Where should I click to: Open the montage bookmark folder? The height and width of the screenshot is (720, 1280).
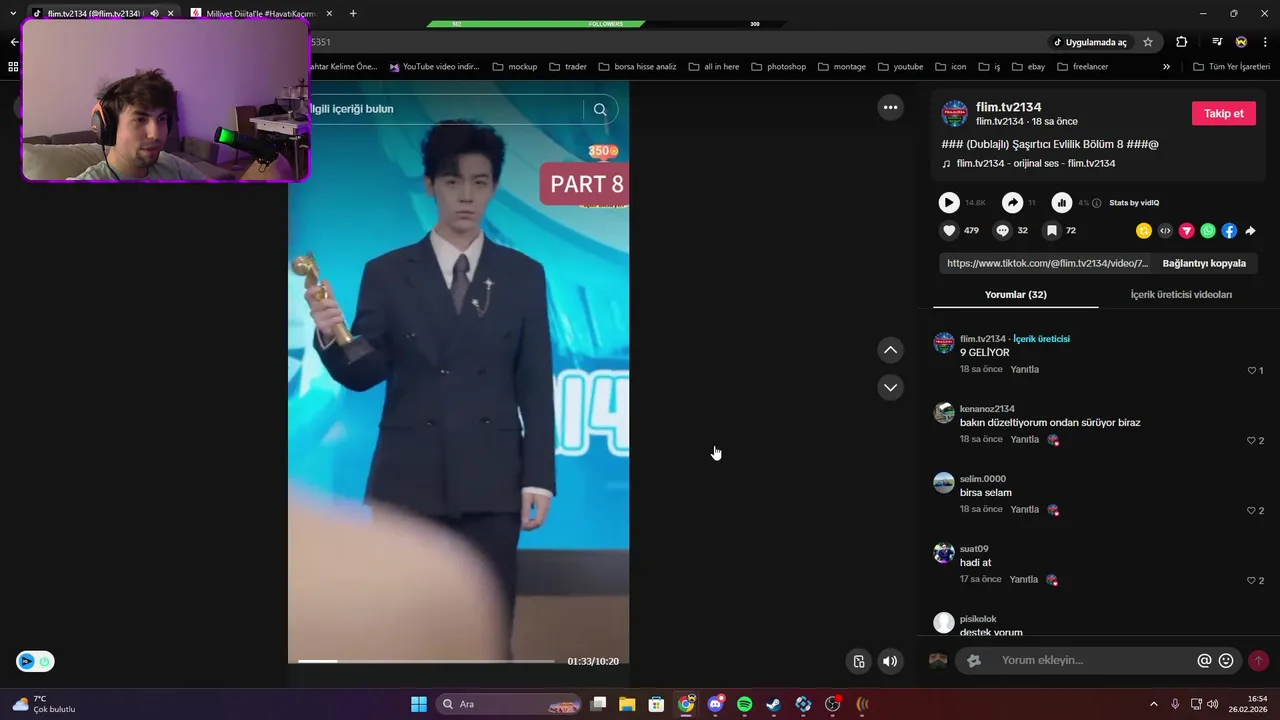pyautogui.click(x=842, y=67)
